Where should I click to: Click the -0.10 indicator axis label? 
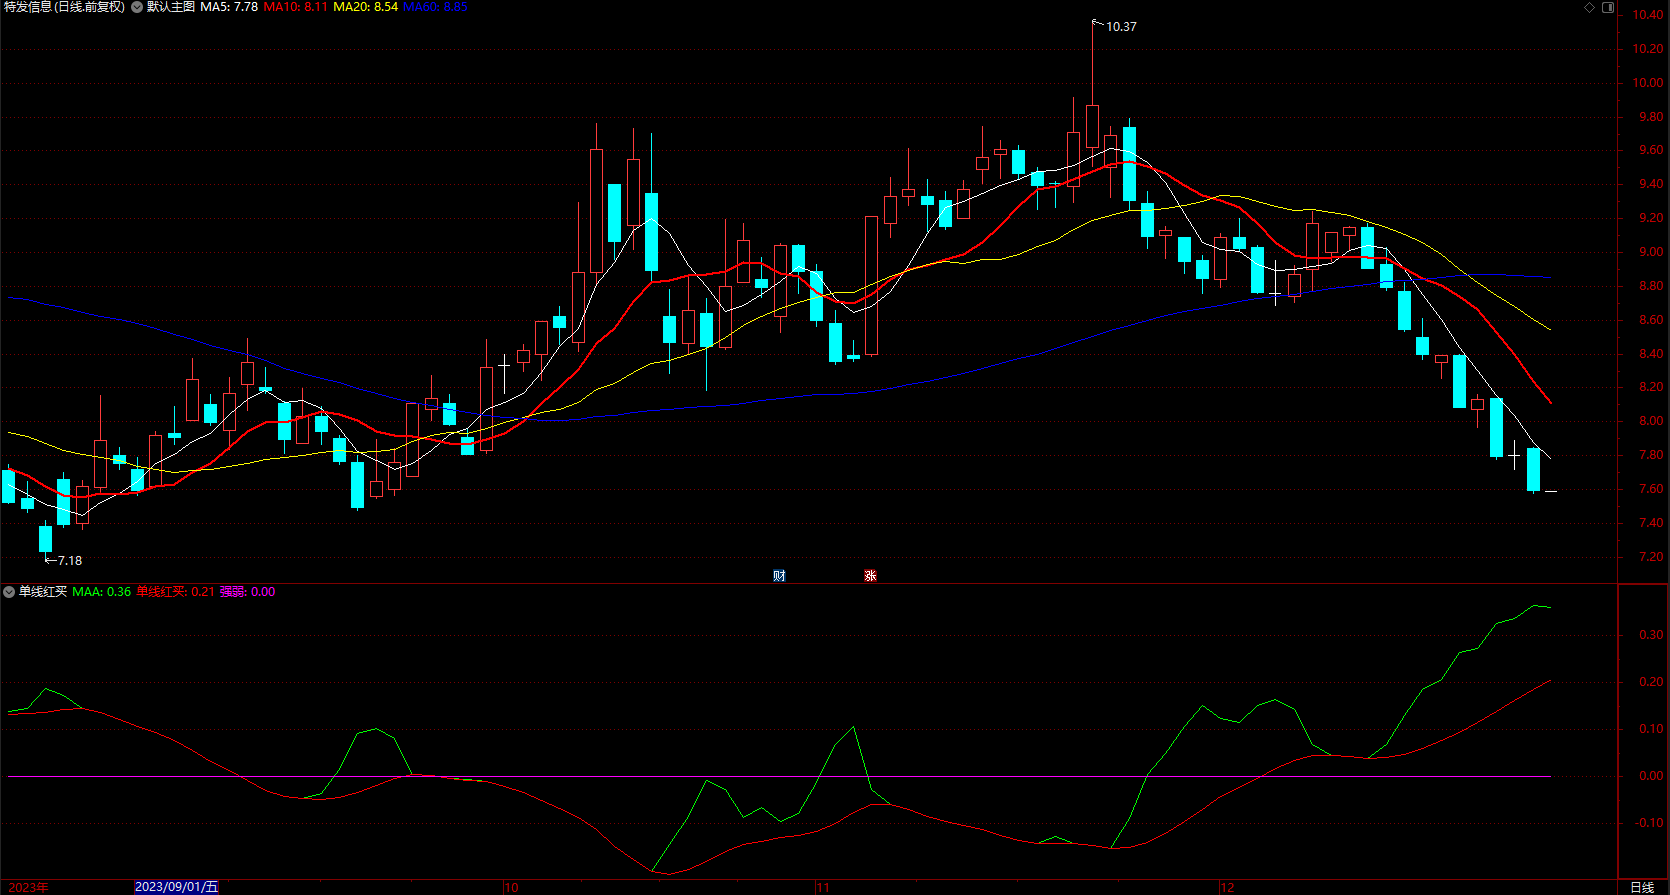(1649, 823)
